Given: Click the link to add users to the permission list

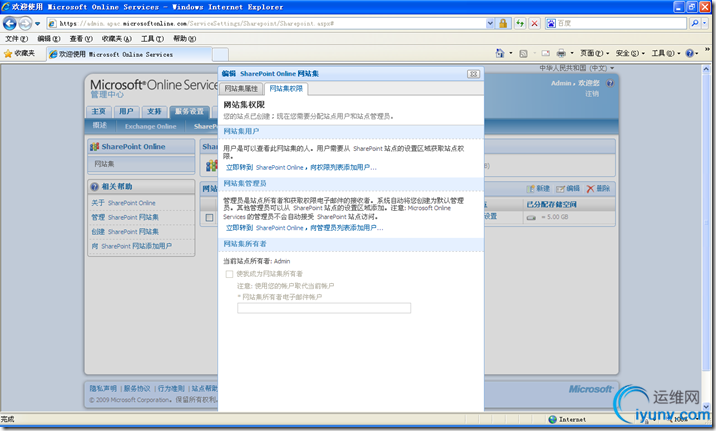Looking at the screenshot, I should pos(301,168).
